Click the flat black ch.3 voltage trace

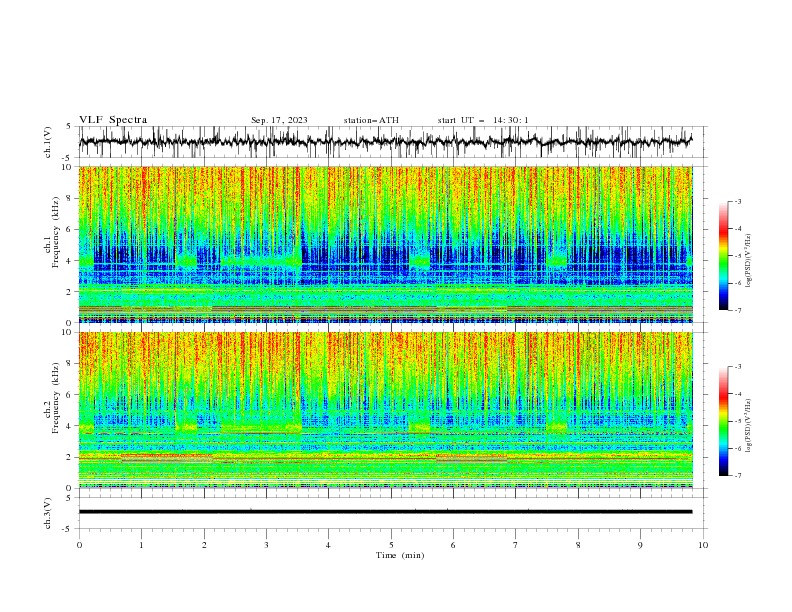385,512
